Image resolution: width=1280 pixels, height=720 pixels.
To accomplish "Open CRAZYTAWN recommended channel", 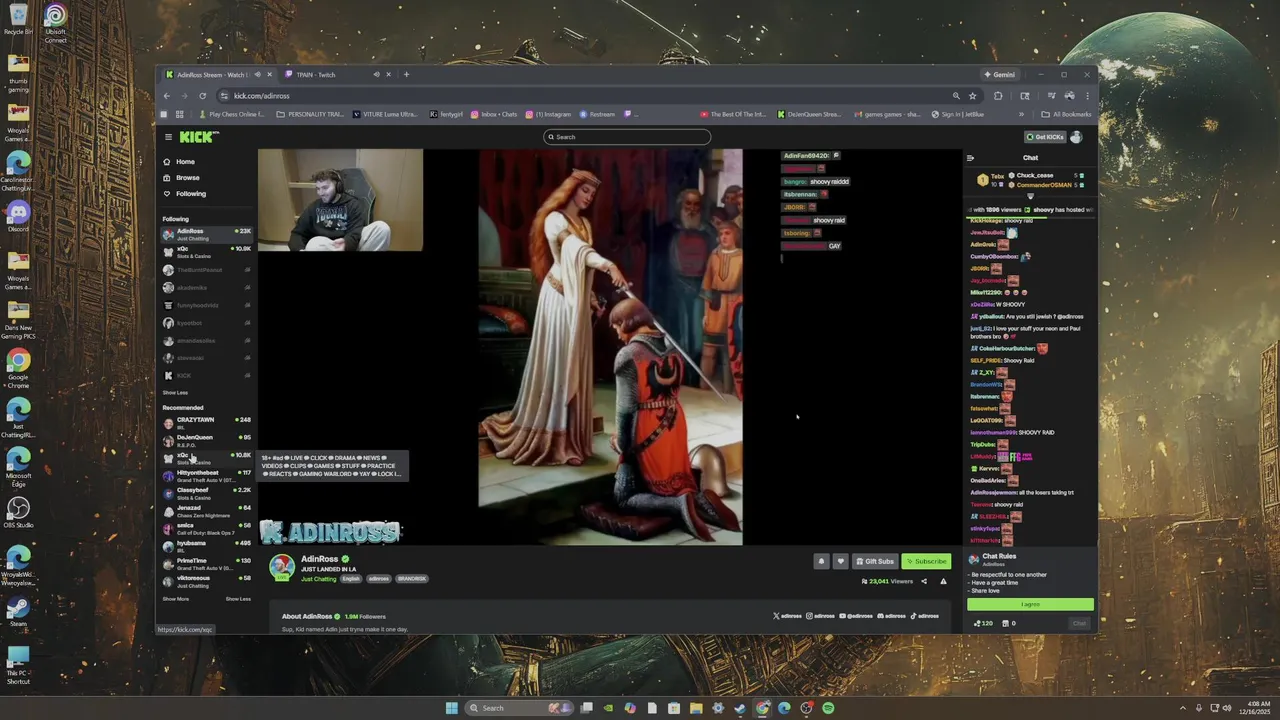I will (x=206, y=423).
